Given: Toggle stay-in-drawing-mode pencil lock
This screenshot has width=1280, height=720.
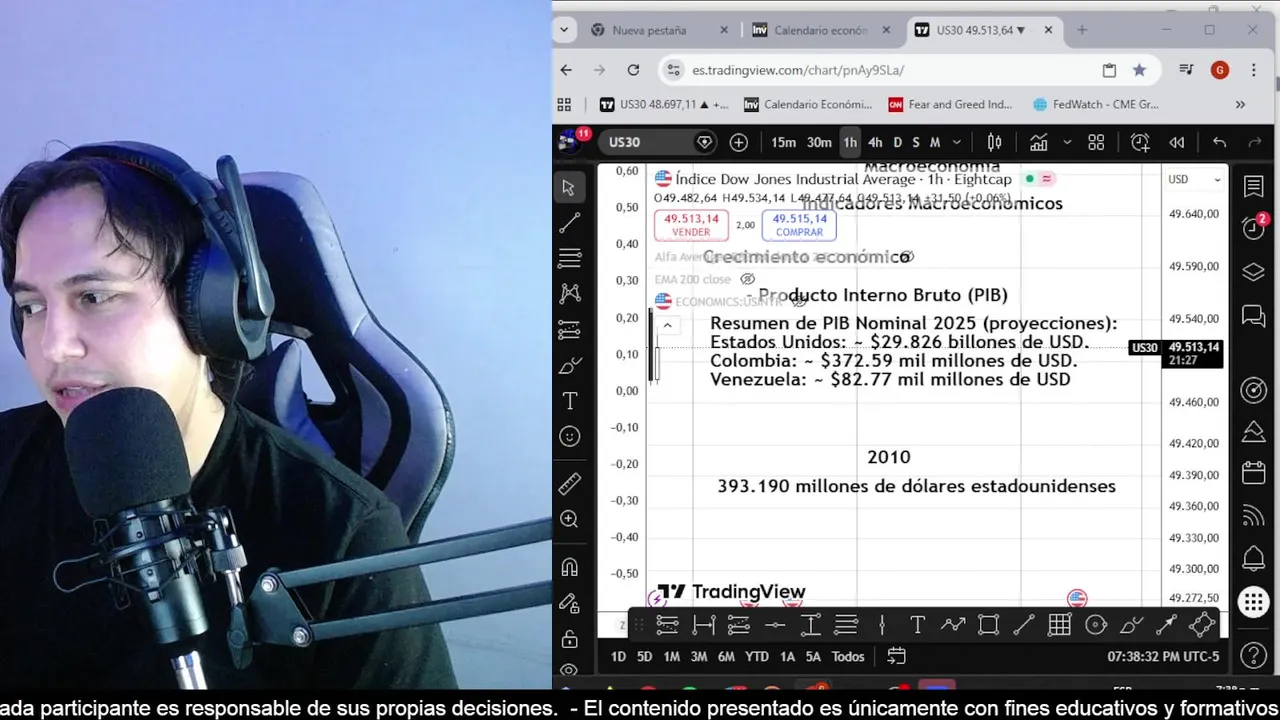Looking at the screenshot, I should click(569, 603).
